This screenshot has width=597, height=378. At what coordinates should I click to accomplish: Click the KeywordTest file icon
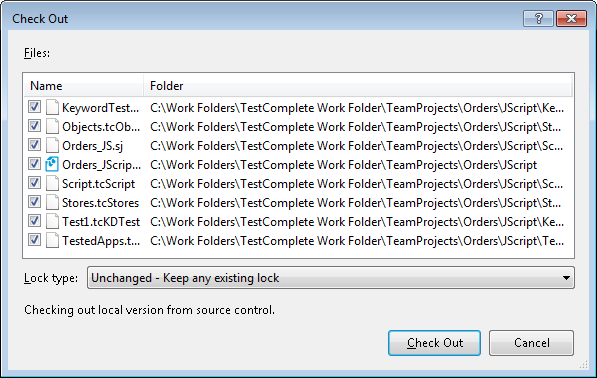click(52, 107)
